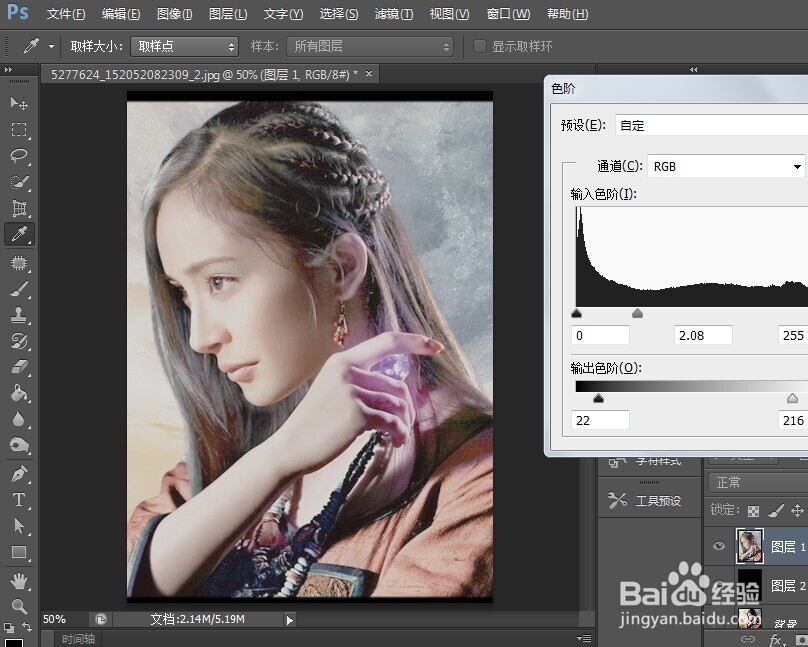Select the Crop tool
Viewport: 808px width, 647px height.
click(x=19, y=208)
